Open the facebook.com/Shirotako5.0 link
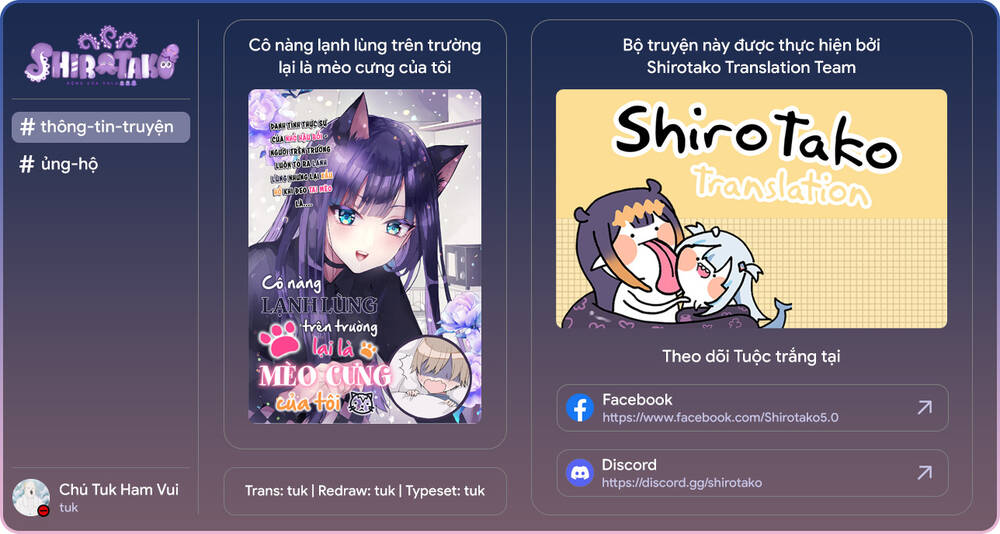1000x534 pixels. point(720,418)
